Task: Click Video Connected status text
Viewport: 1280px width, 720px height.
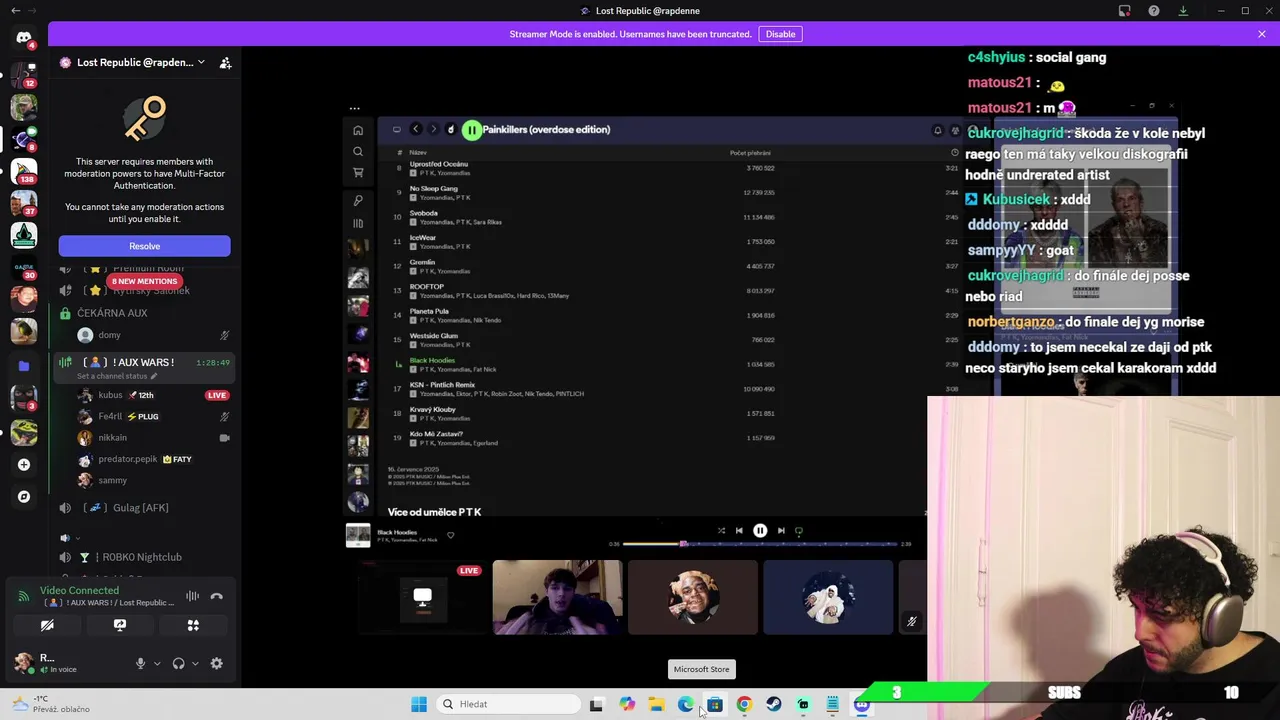Action: (79, 591)
